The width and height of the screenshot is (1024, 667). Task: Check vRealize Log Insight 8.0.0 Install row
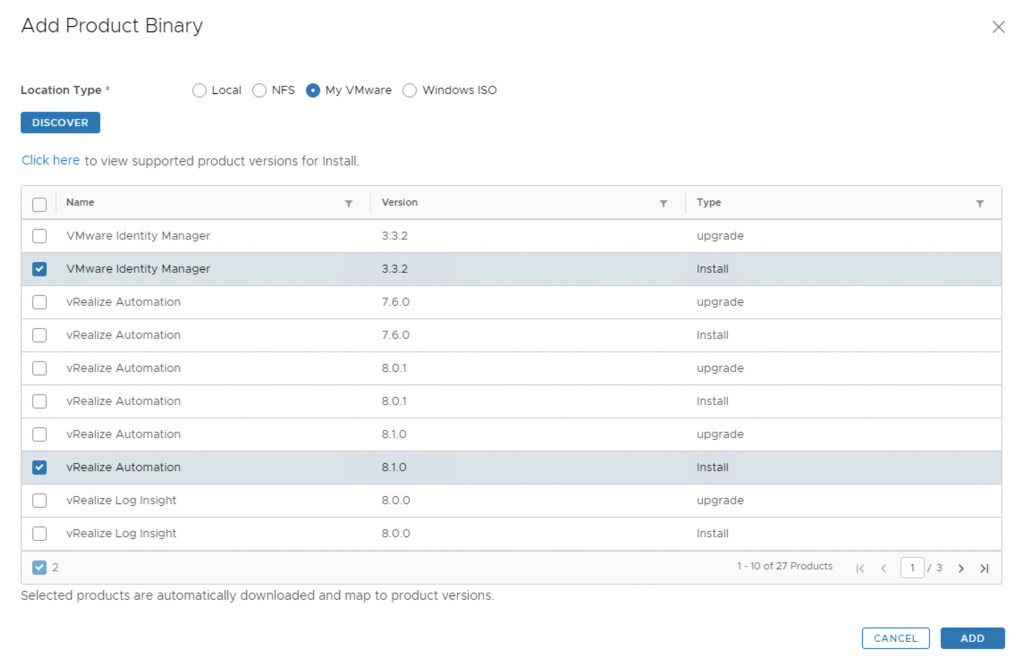coord(40,533)
